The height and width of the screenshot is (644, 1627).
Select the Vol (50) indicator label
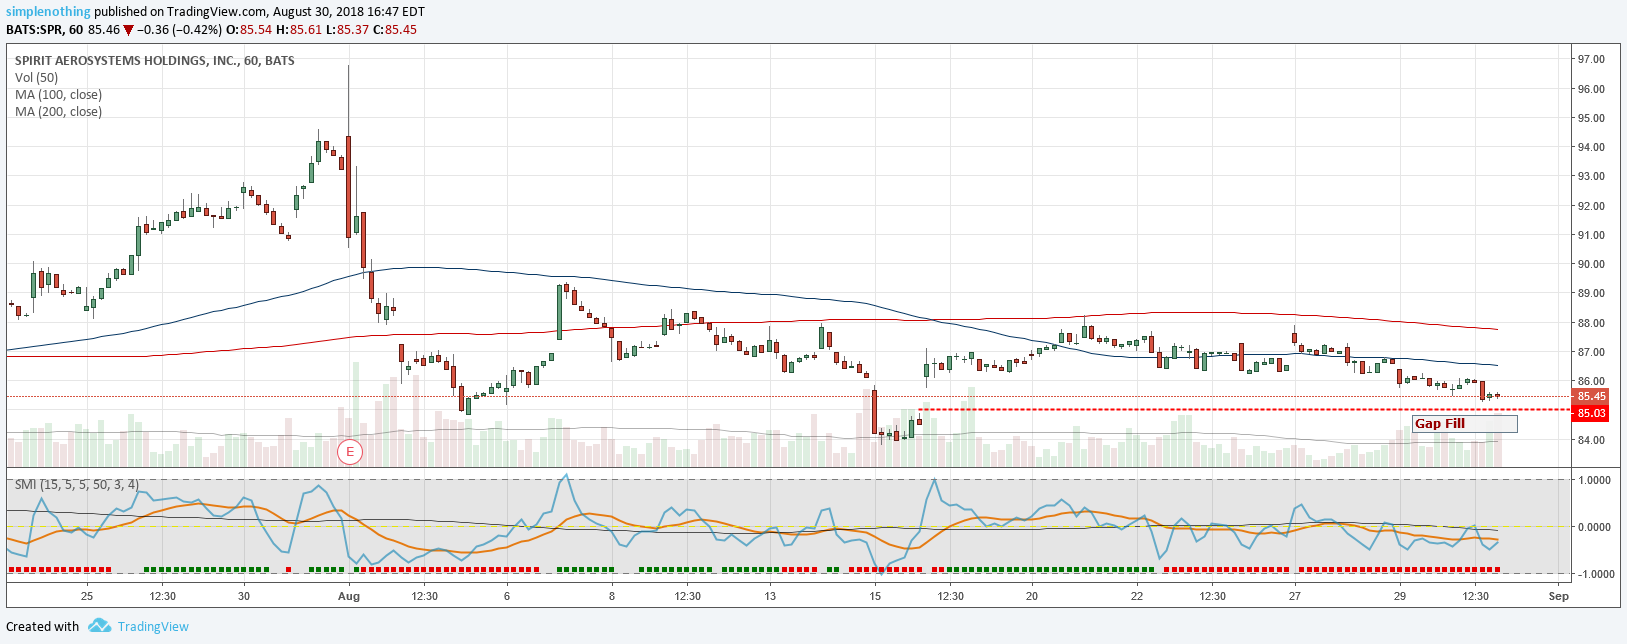point(36,77)
